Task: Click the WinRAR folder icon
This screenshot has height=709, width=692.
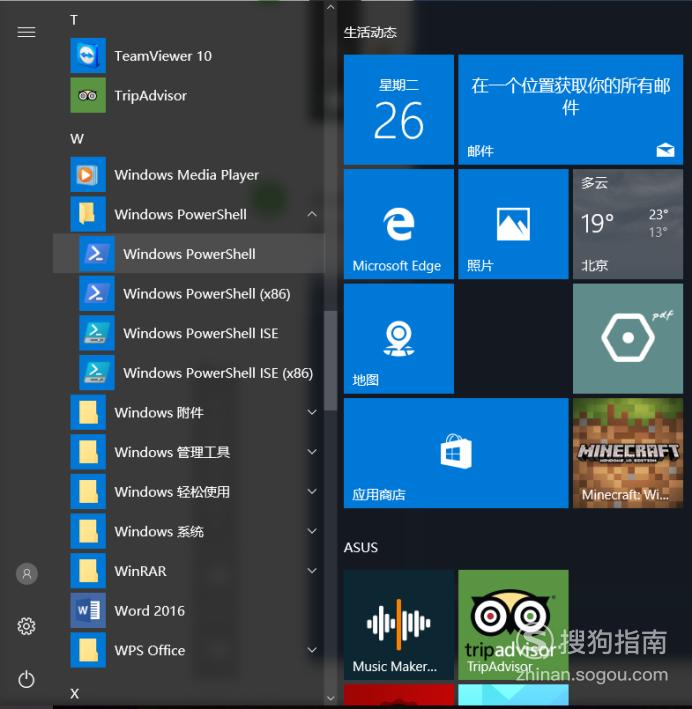Action: [x=88, y=571]
